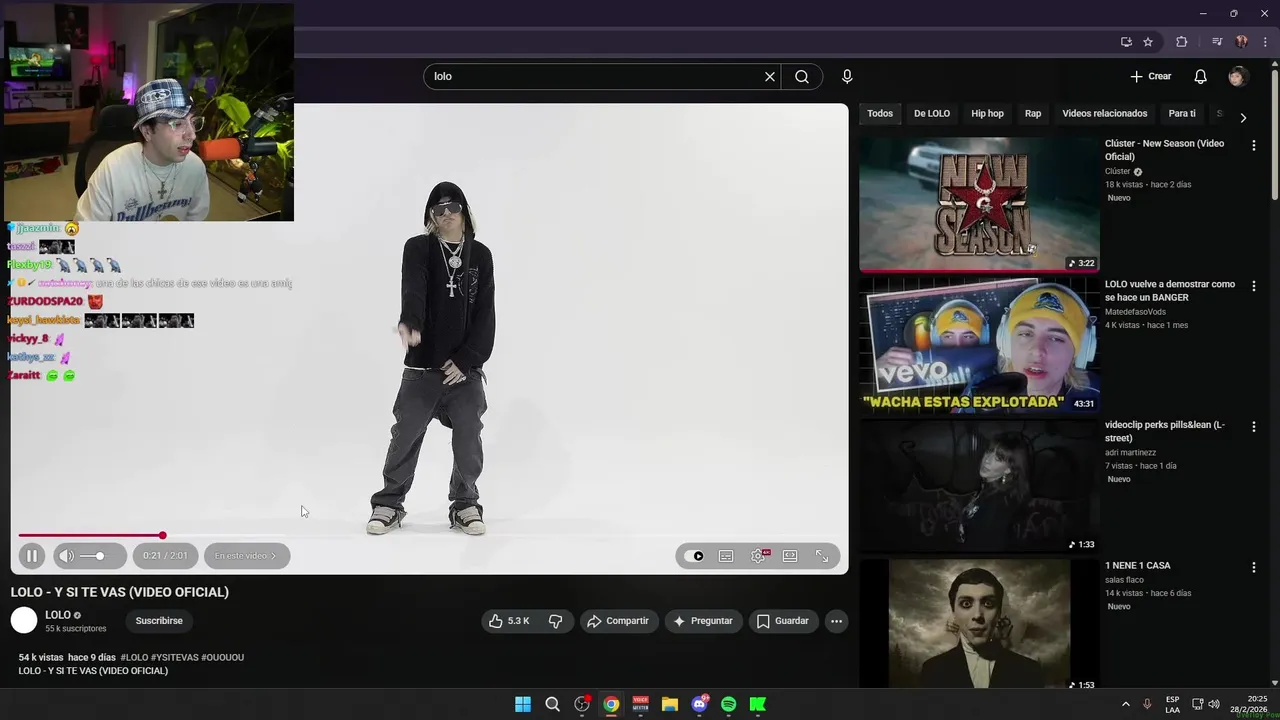Click the Preguntar button

click(703, 621)
